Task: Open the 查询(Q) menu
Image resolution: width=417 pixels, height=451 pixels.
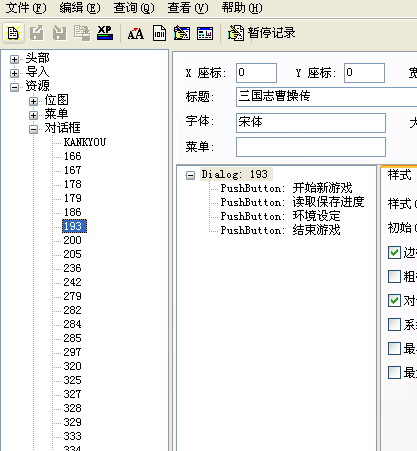Action: [x=134, y=8]
